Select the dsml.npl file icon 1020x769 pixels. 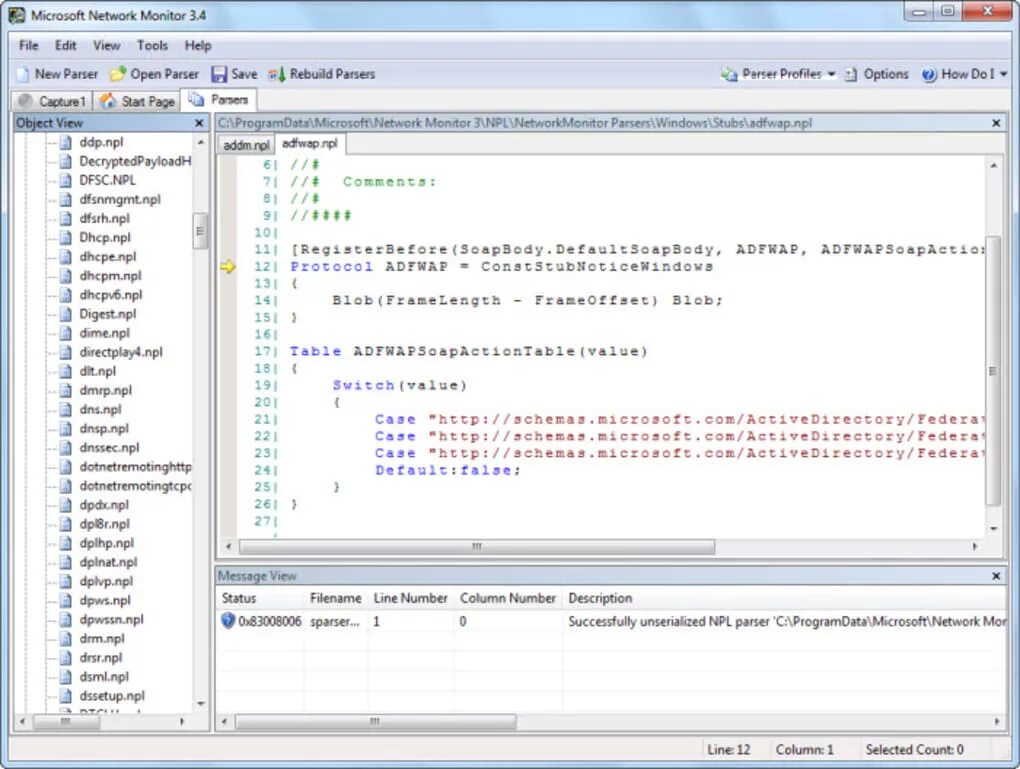[x=66, y=676]
